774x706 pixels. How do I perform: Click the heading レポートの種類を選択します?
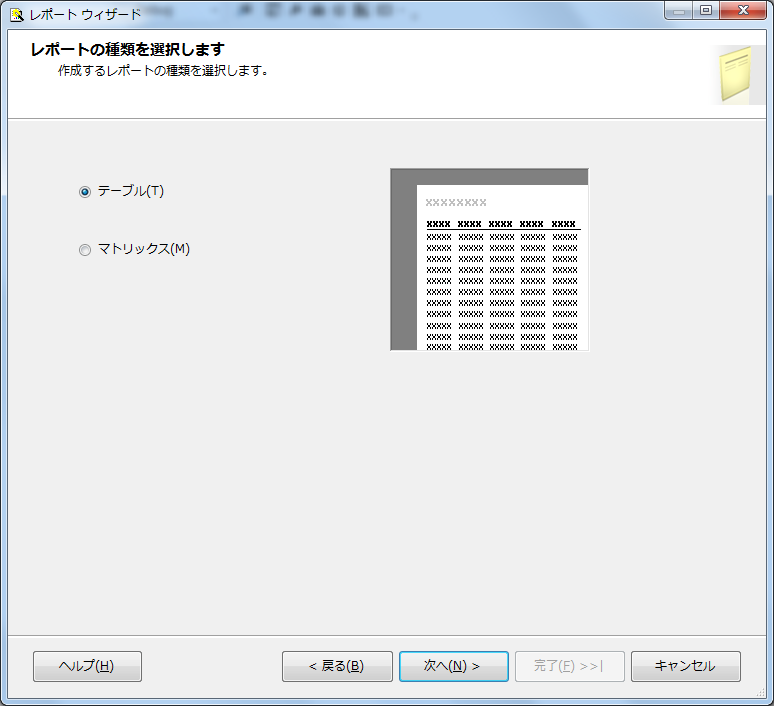click(128, 49)
